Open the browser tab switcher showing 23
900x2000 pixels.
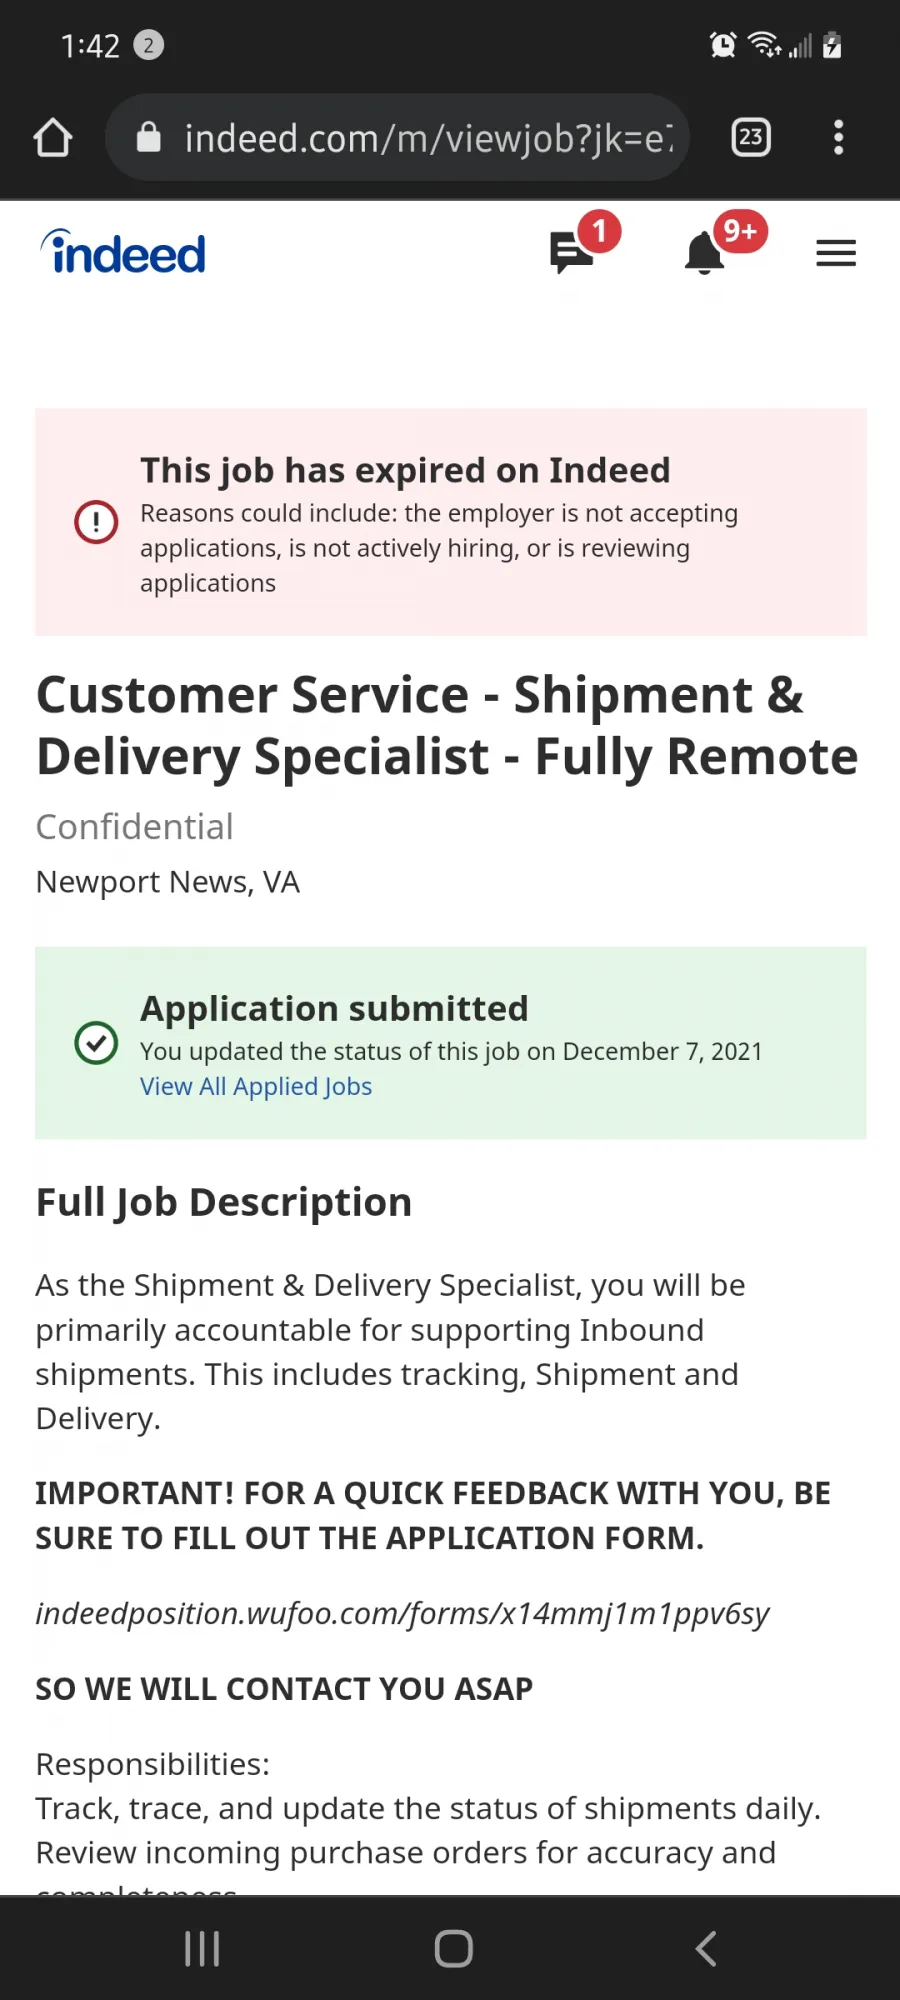751,137
